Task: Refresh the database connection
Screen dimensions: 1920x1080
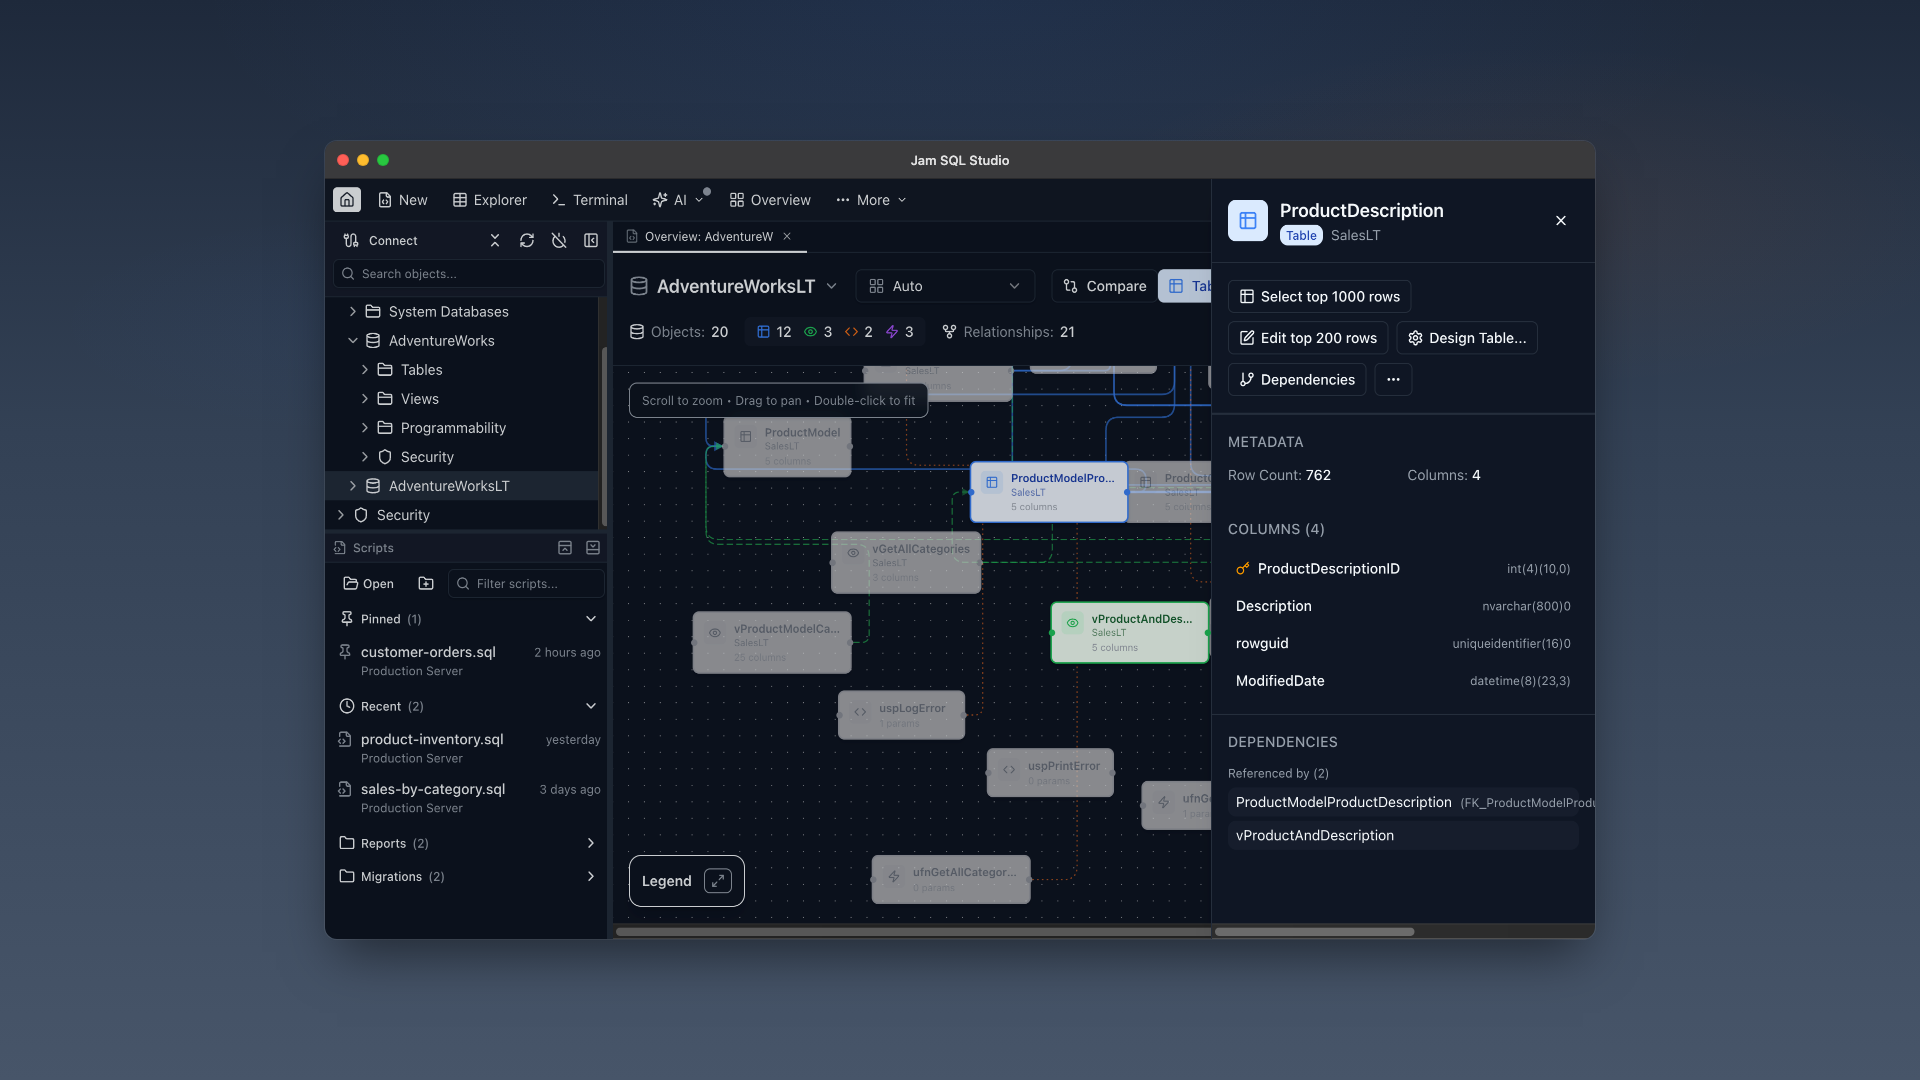Action: [x=527, y=240]
